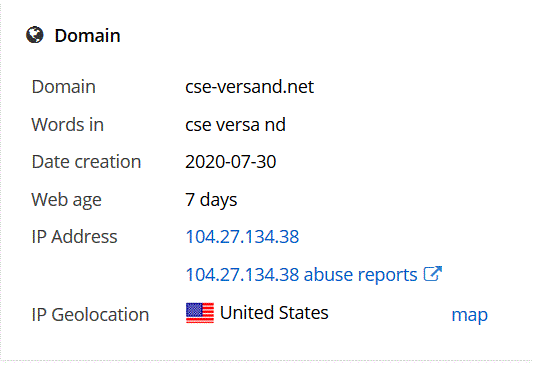Click the 'IP Geolocation' row label
The height and width of the screenshot is (366, 533).
click(x=90, y=314)
